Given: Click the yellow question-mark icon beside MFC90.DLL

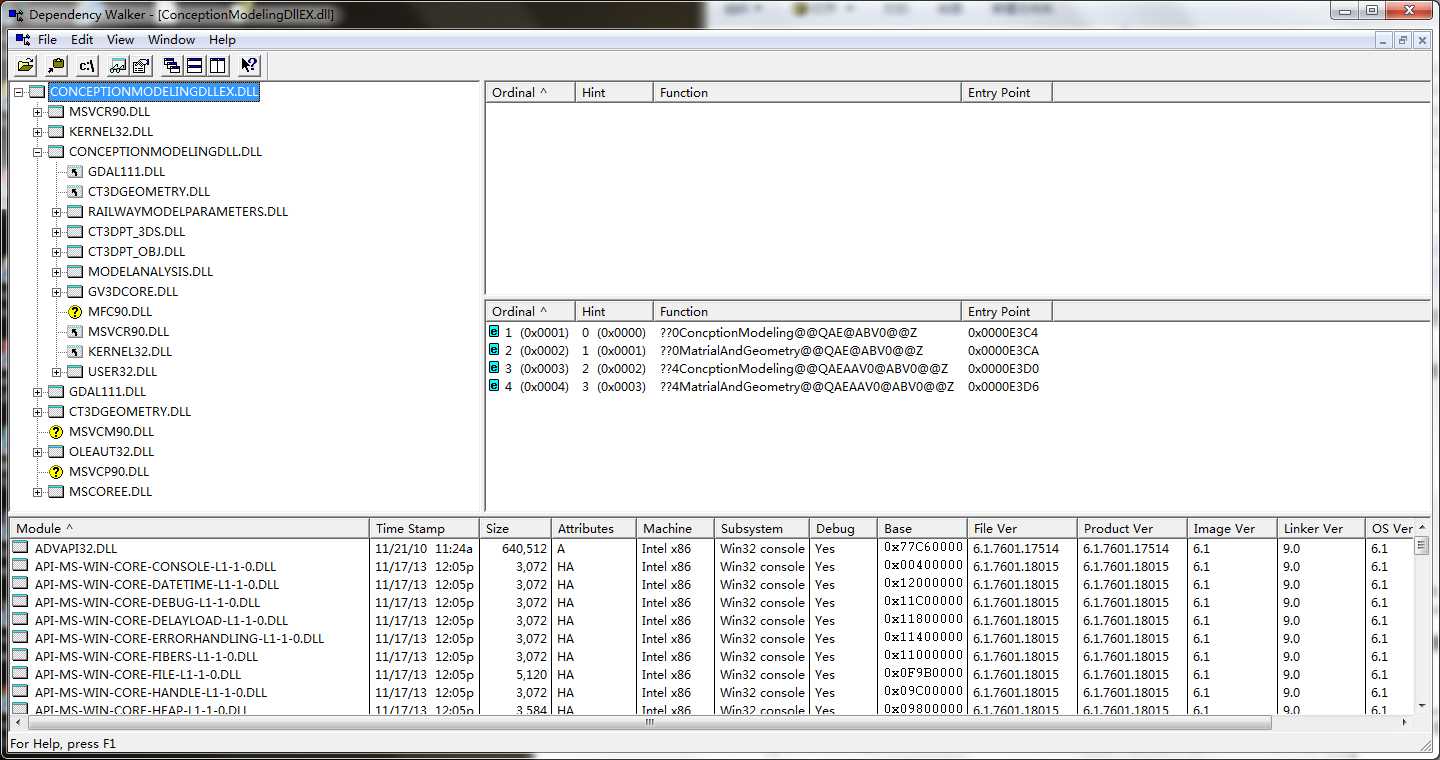Looking at the screenshot, I should 74,312.
